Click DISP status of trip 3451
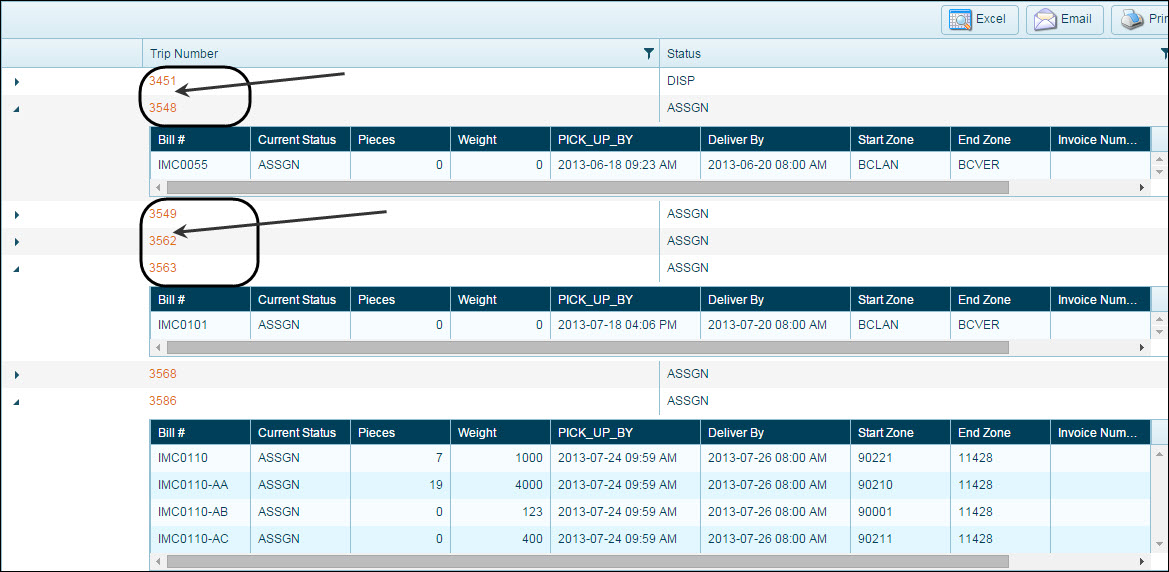 point(681,81)
